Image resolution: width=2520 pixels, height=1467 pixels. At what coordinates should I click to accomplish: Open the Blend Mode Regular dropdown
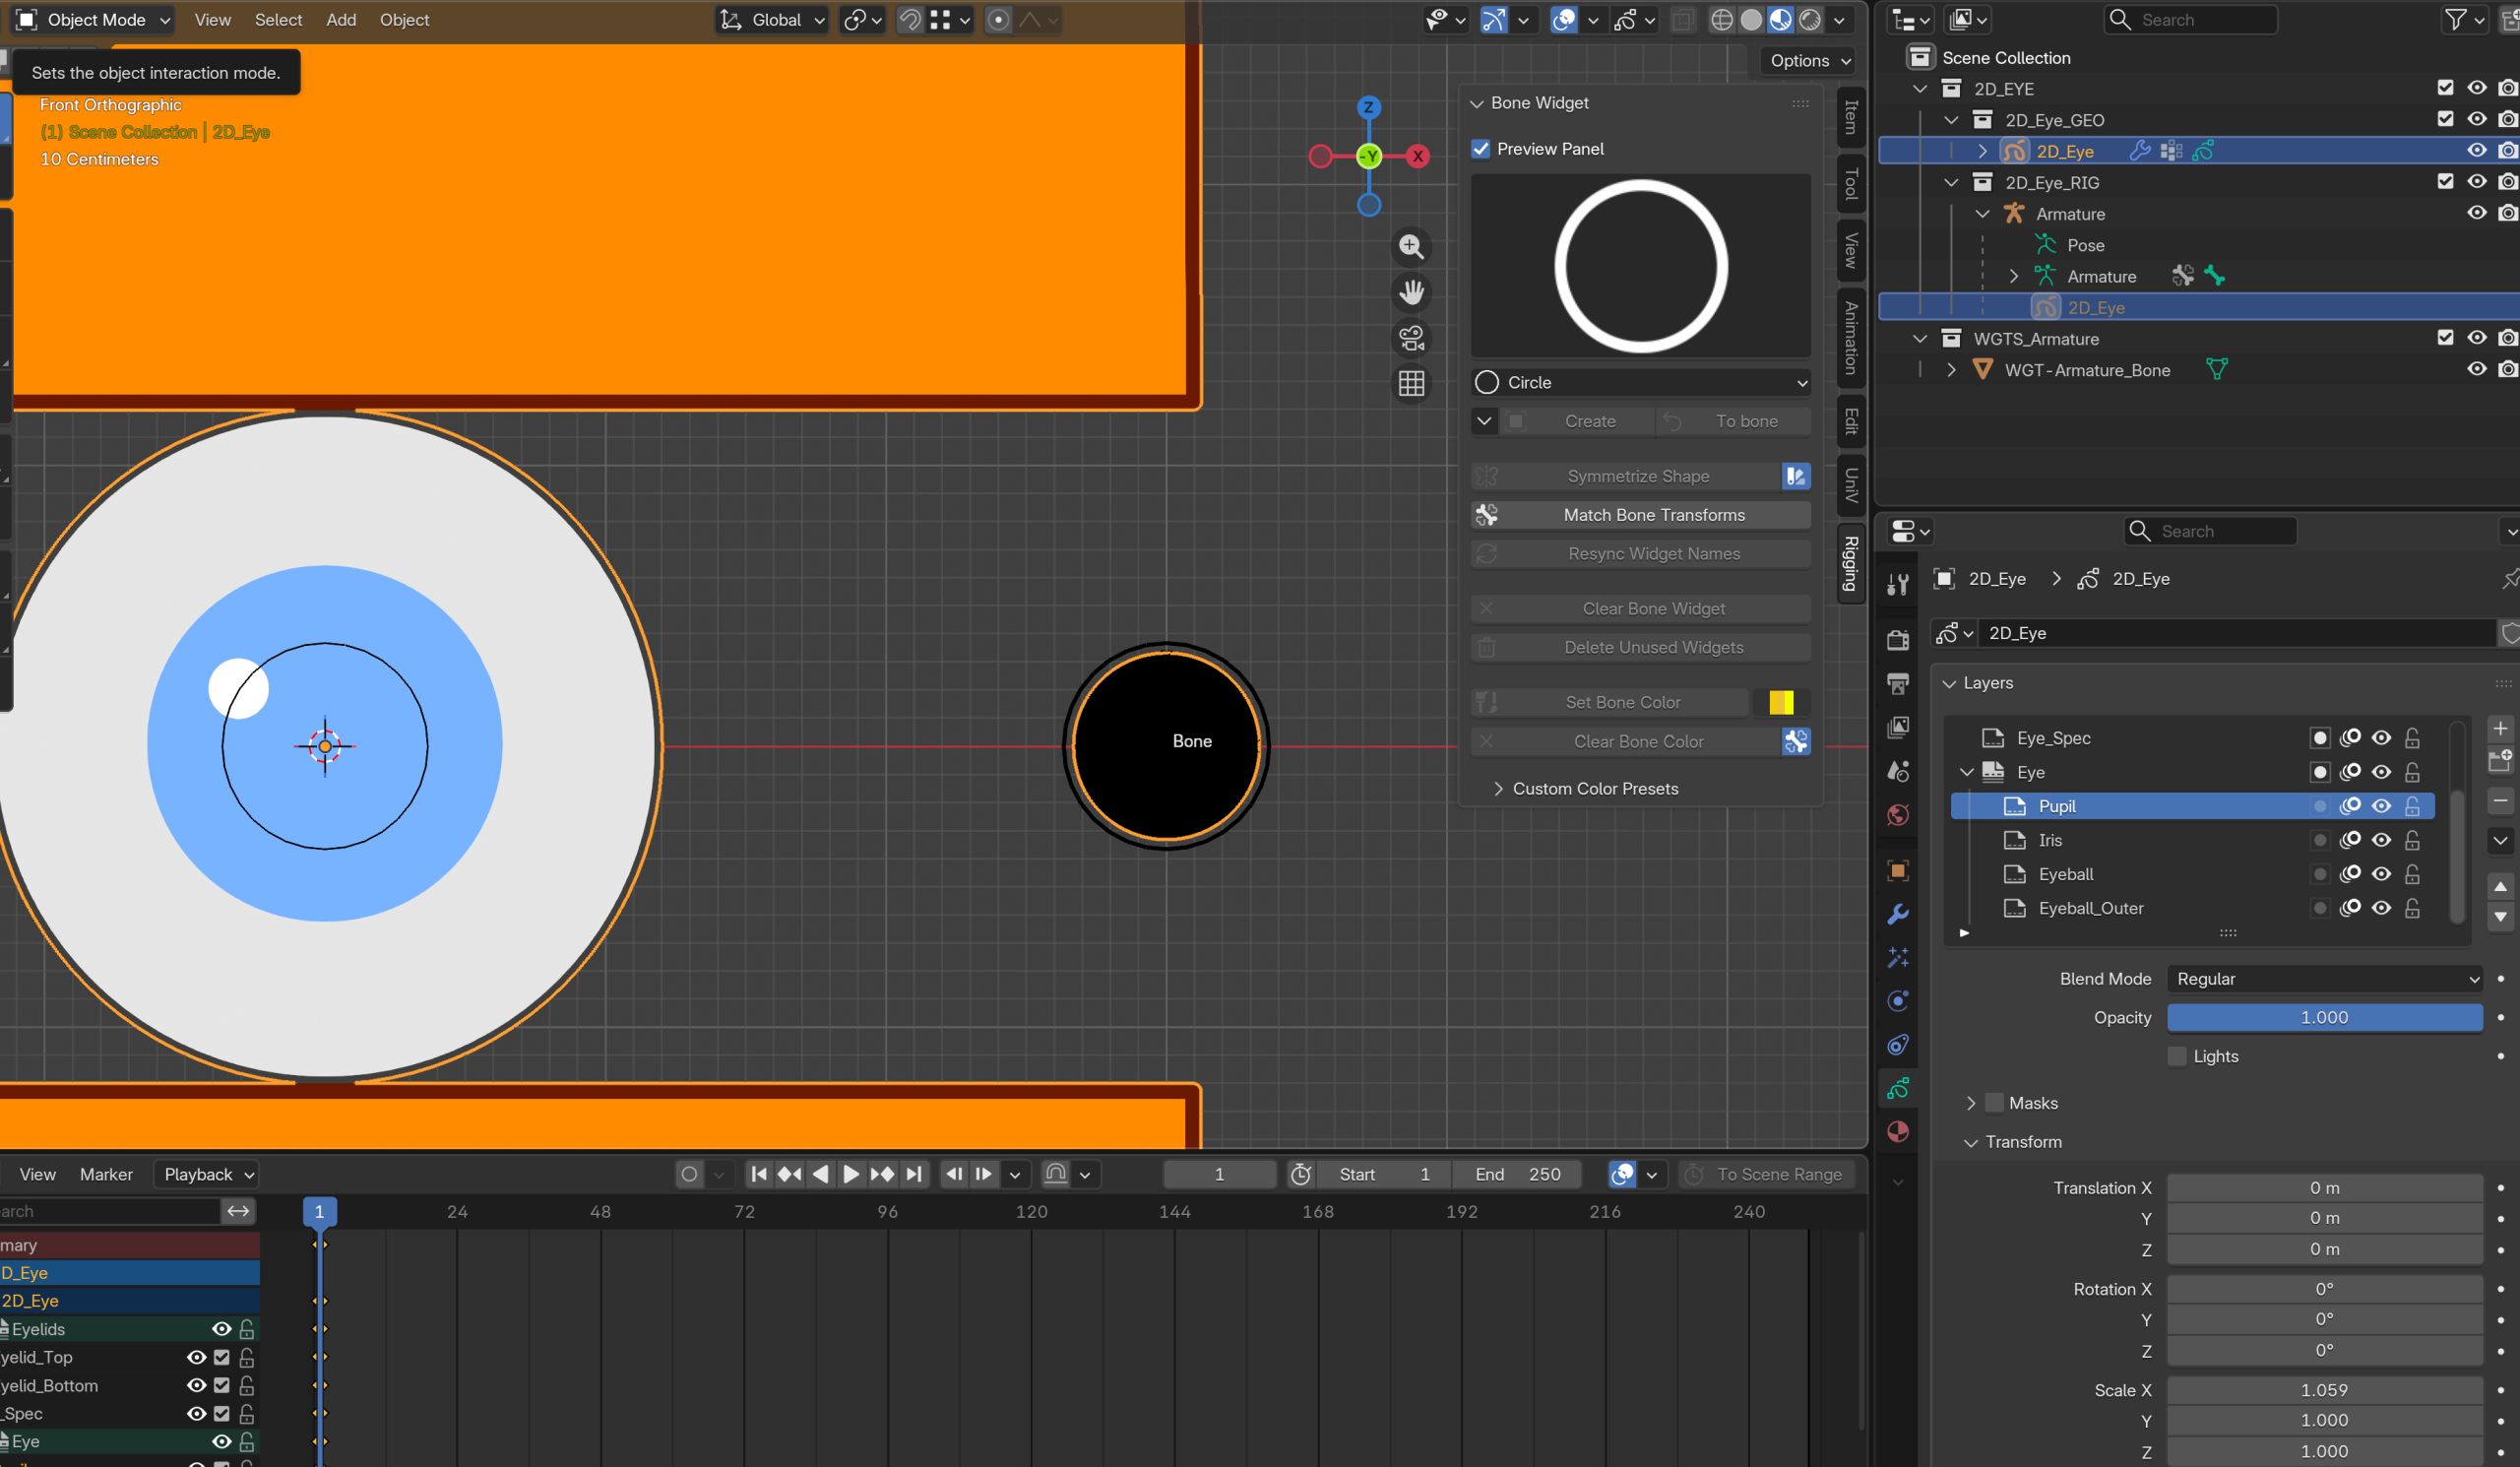point(2324,979)
